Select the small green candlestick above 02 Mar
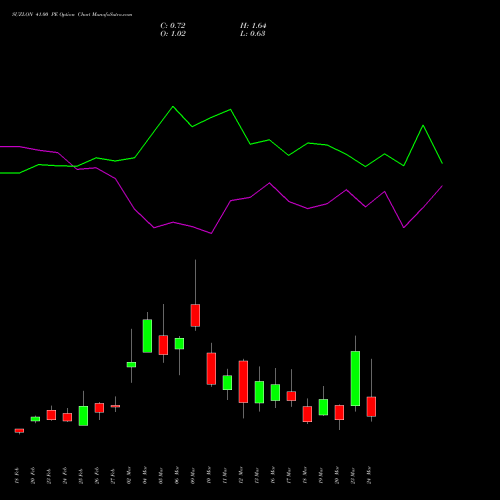The width and height of the screenshot is (500, 500). click(x=131, y=364)
